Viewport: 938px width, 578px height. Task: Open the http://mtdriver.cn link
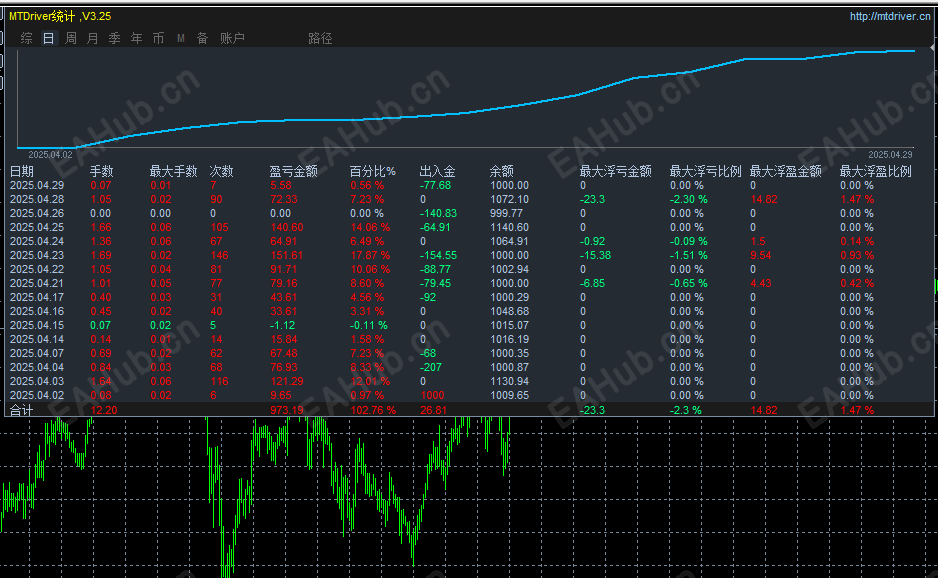pyautogui.click(x=890, y=16)
